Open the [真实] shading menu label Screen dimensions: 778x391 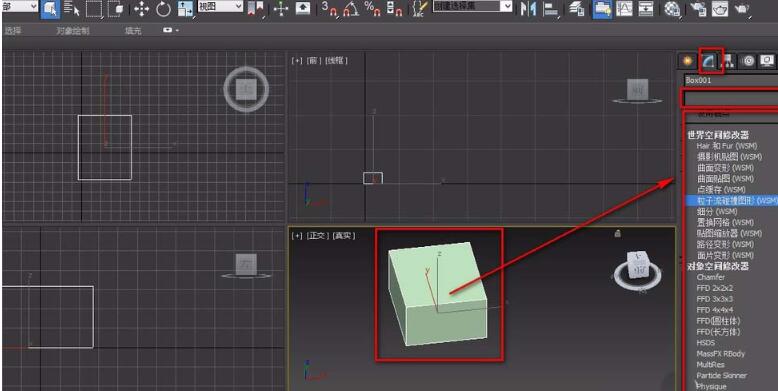click(x=344, y=236)
